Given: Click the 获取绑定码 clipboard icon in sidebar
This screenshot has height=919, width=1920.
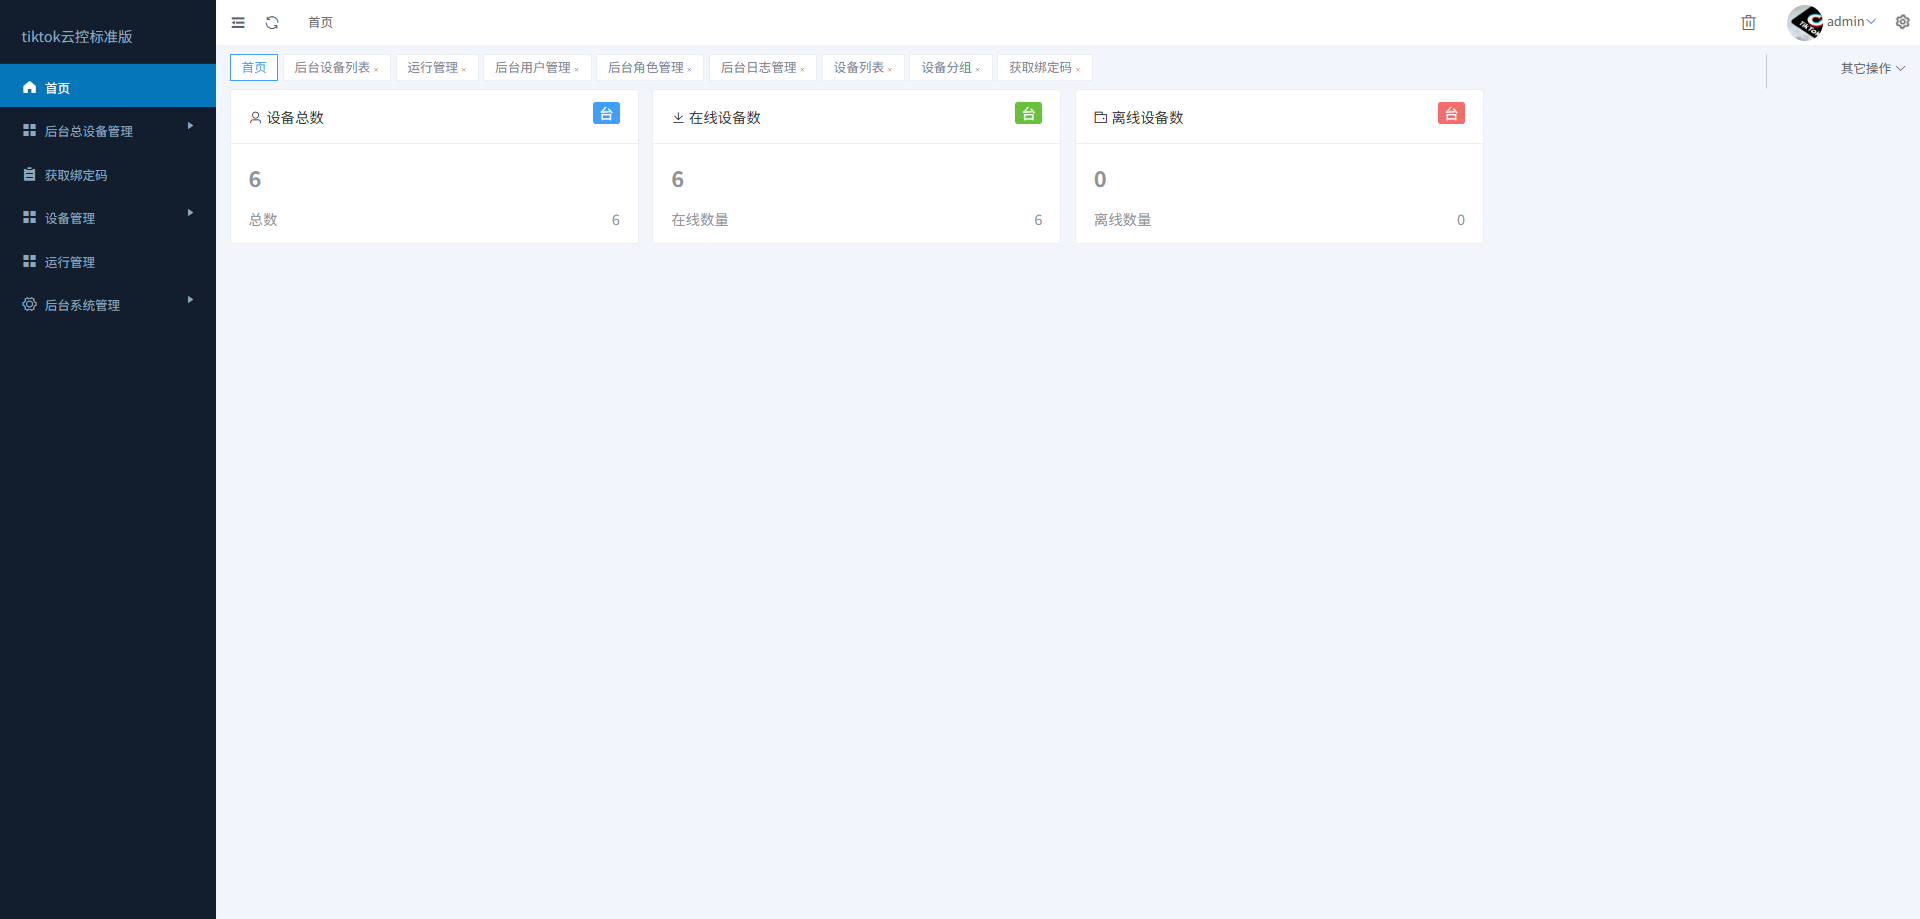Looking at the screenshot, I should tap(29, 174).
